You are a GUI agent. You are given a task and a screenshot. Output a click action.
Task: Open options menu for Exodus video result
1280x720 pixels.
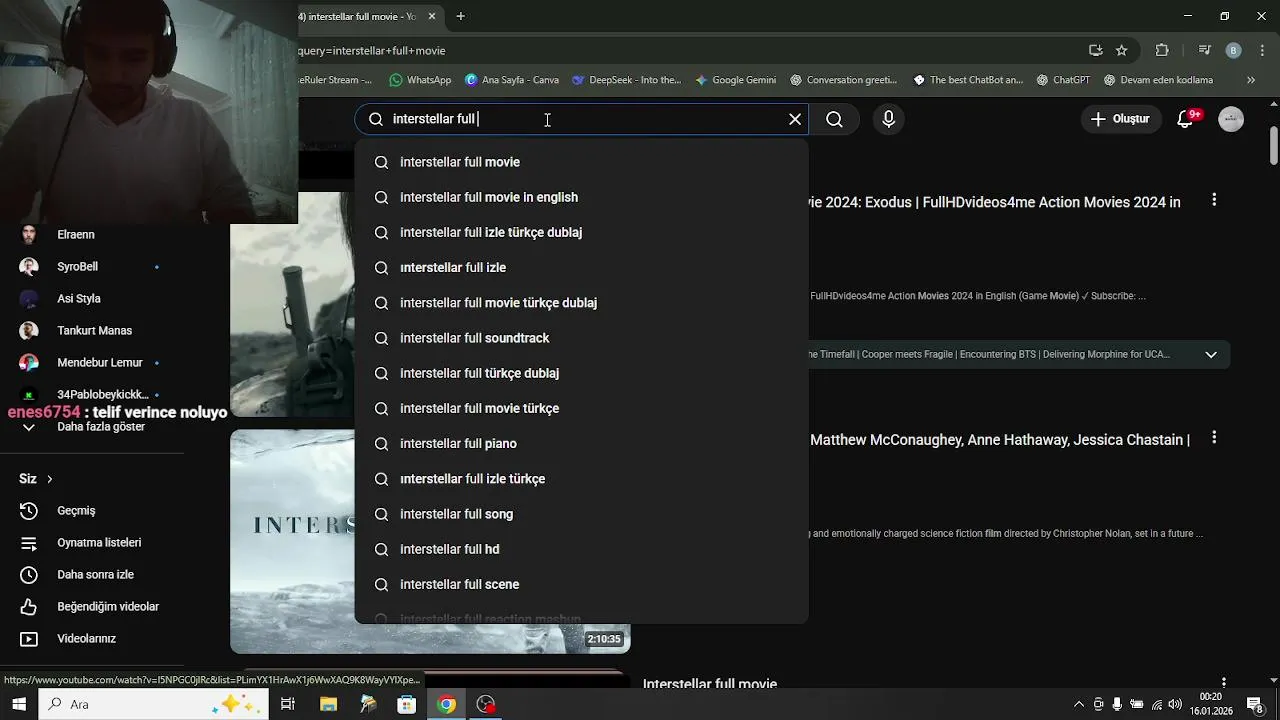[x=1214, y=200]
